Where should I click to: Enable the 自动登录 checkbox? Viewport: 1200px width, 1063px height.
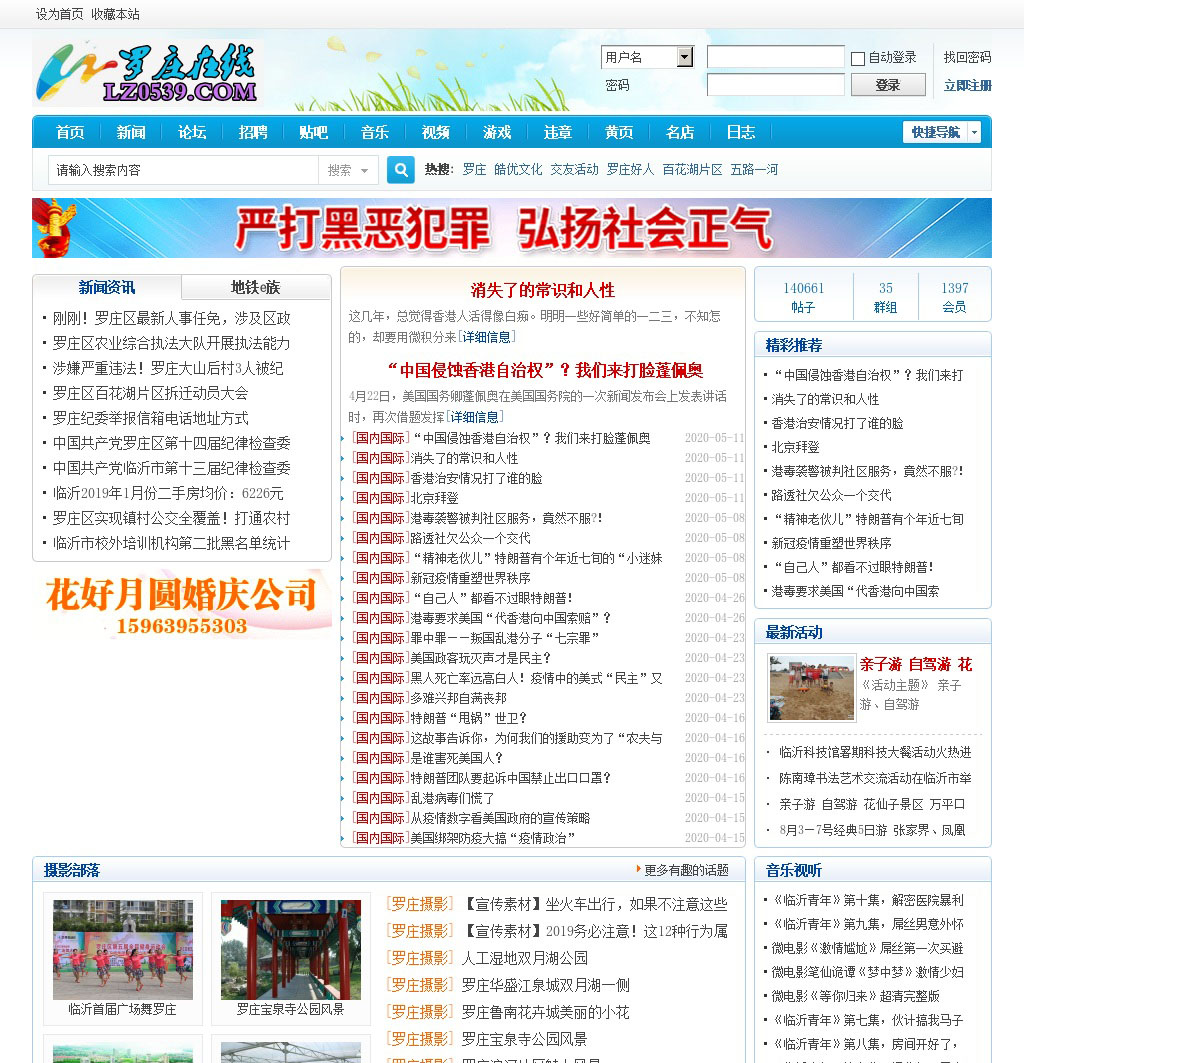click(858, 59)
